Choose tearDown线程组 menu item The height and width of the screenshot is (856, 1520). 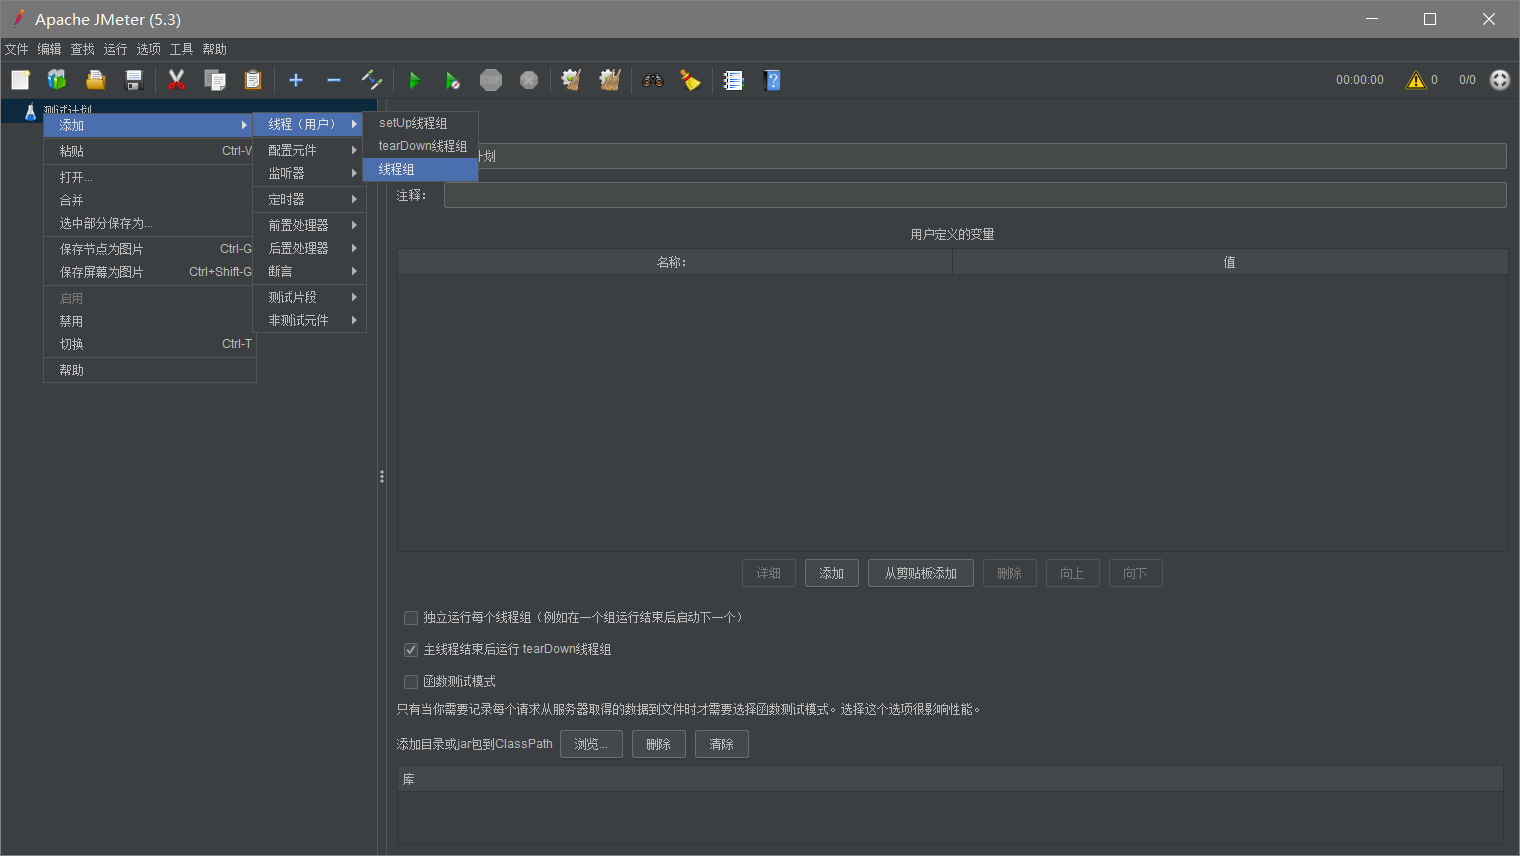coord(420,146)
